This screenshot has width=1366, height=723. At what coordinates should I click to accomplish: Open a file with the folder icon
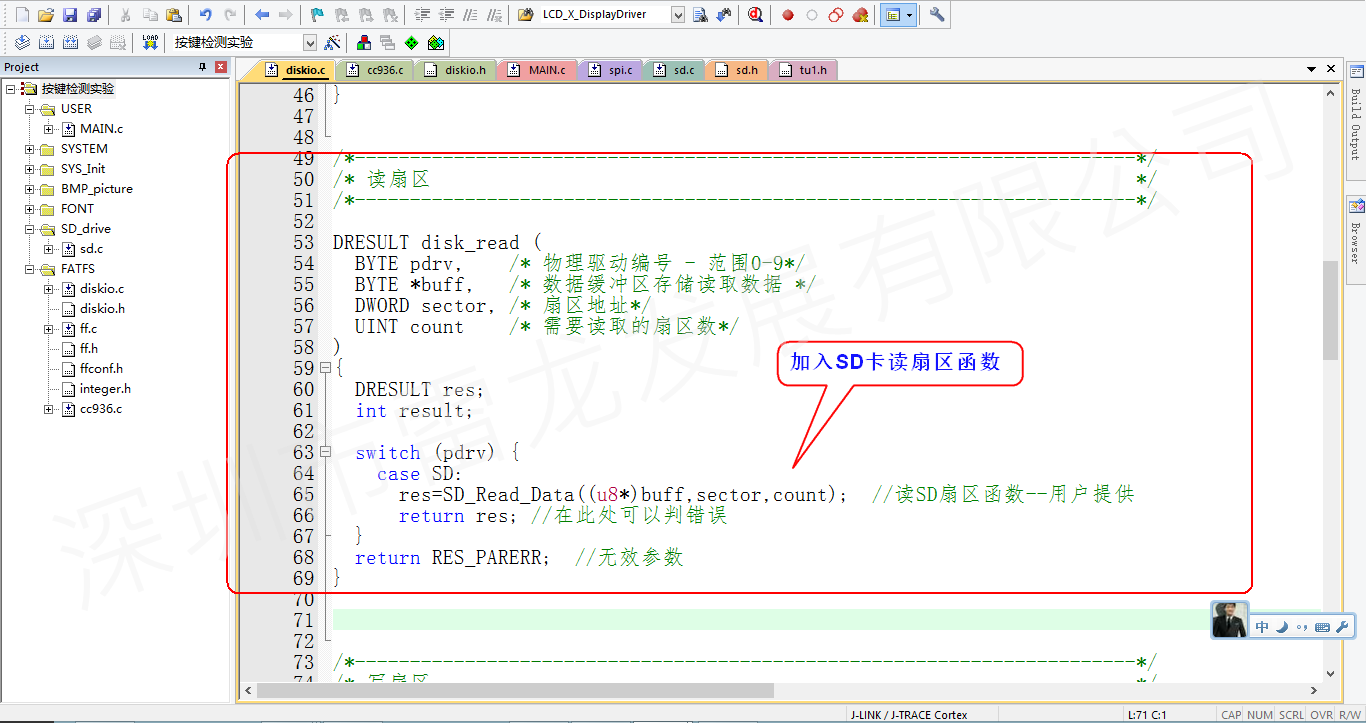[46, 15]
